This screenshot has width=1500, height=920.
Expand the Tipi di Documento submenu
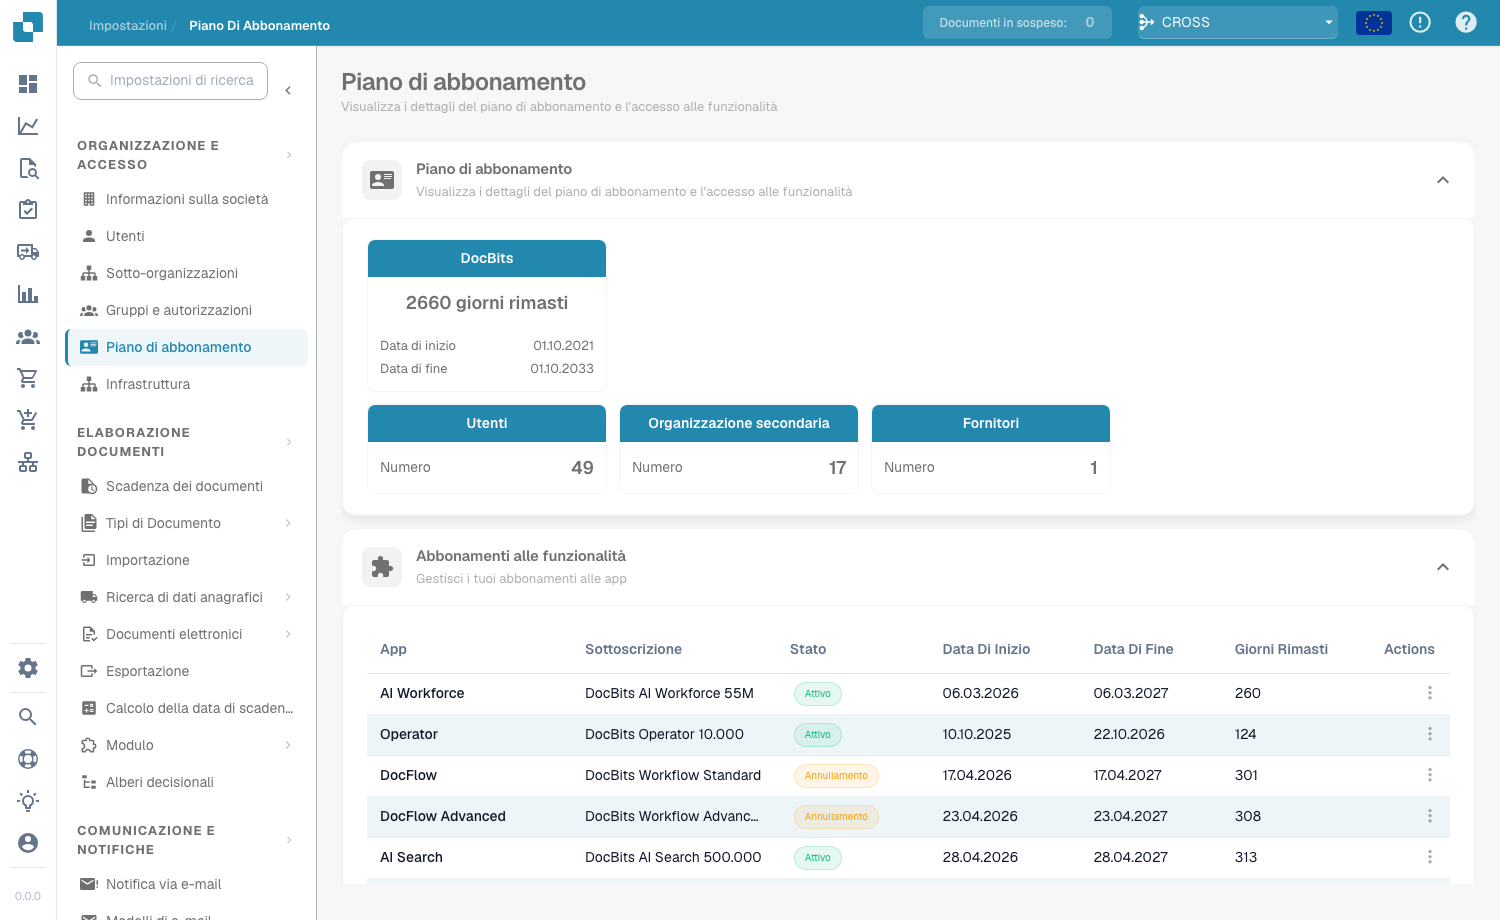288,523
